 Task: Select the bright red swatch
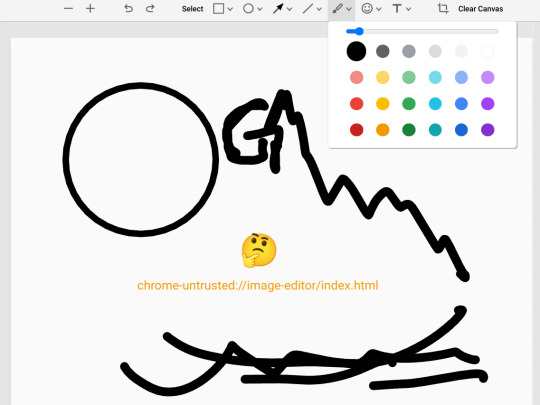pos(356,104)
